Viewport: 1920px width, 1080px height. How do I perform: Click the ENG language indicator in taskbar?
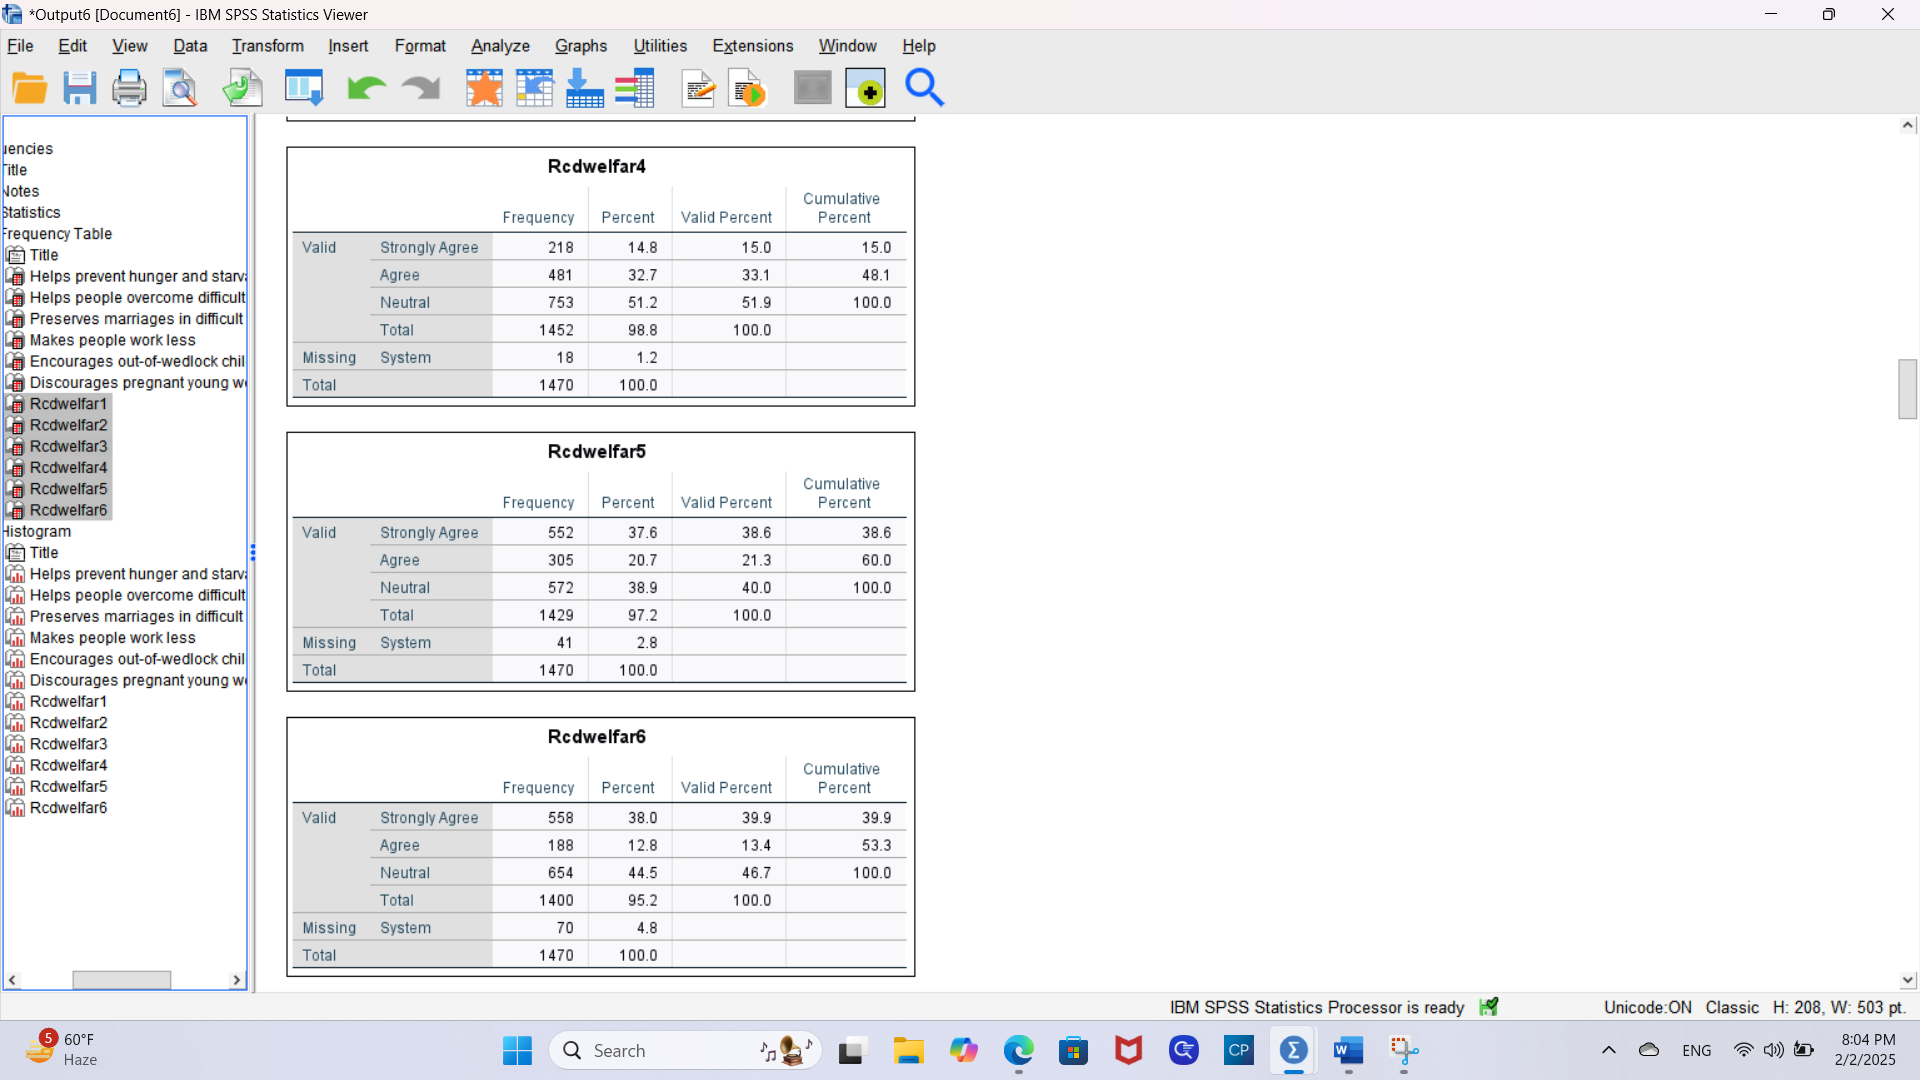pos(1697,1050)
